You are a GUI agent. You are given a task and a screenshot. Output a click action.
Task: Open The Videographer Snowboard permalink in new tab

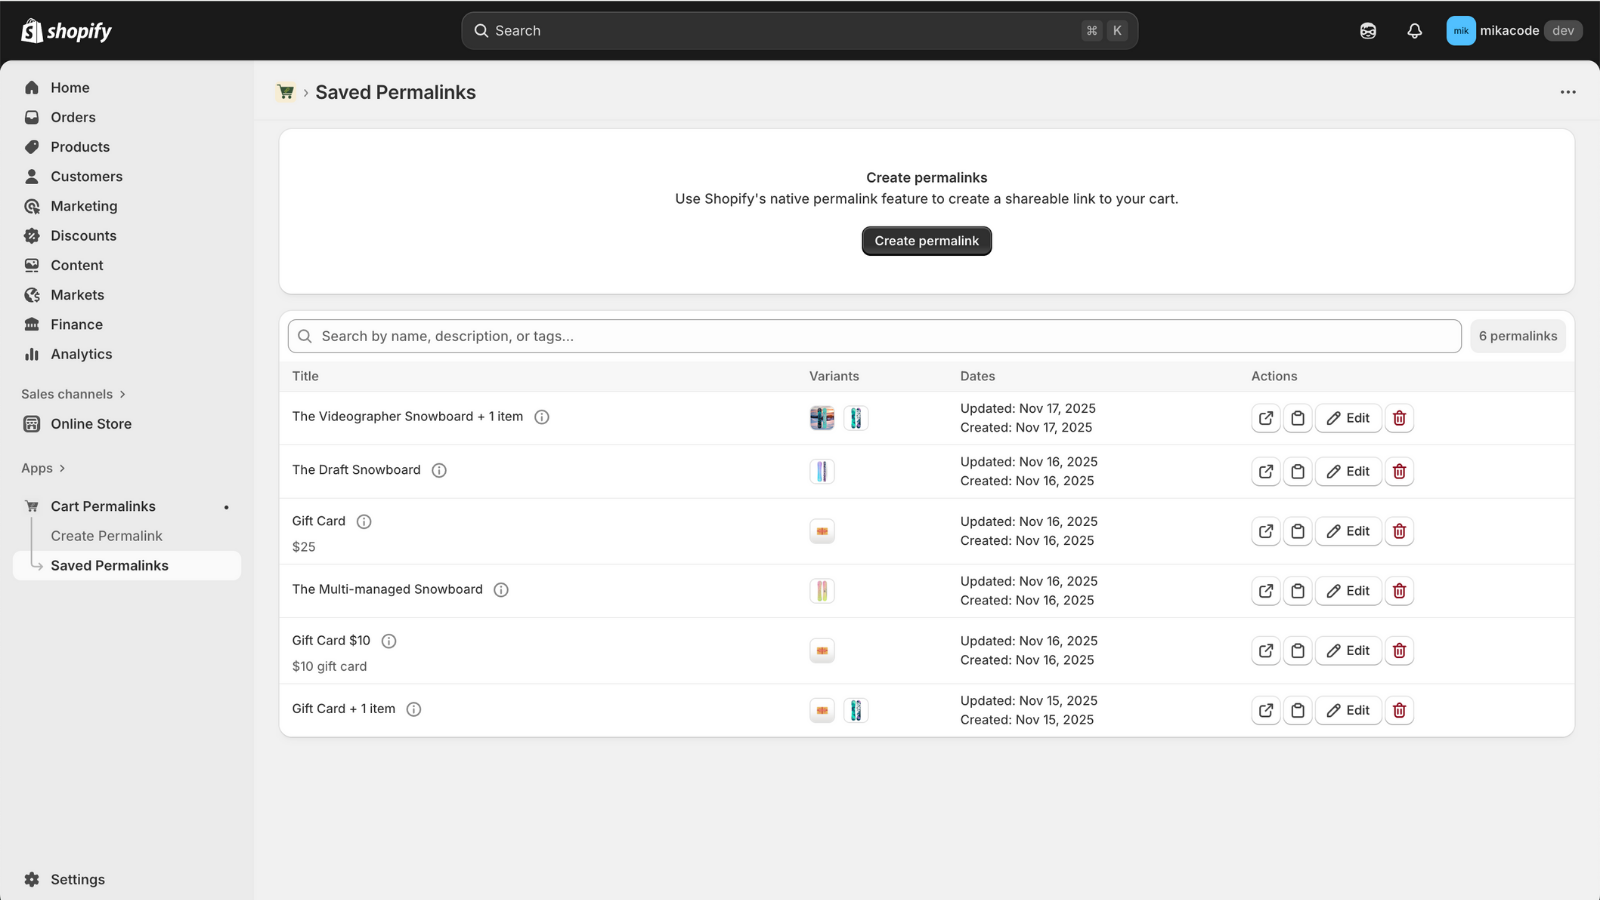1266,418
